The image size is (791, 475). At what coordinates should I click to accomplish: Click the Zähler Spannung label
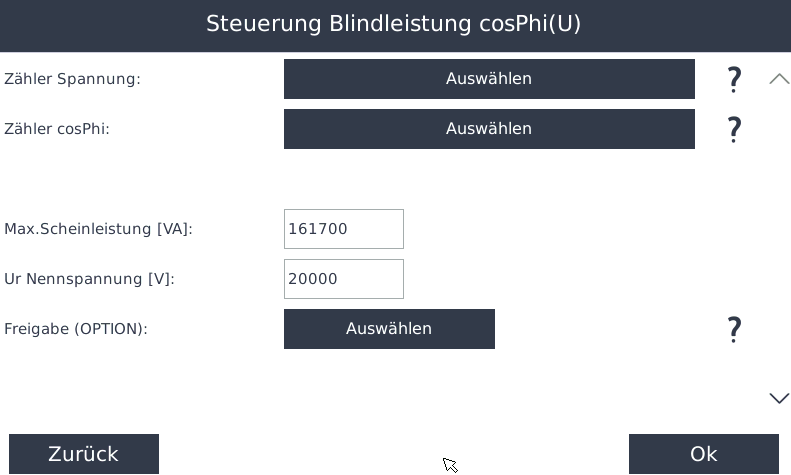coord(72,79)
